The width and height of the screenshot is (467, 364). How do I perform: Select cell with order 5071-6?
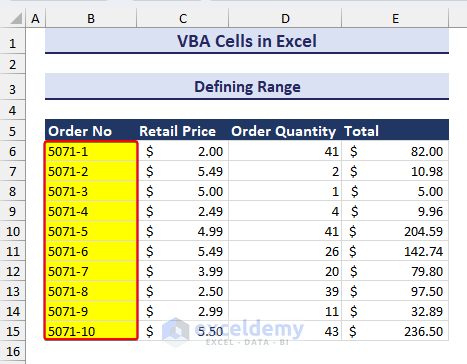pos(91,251)
